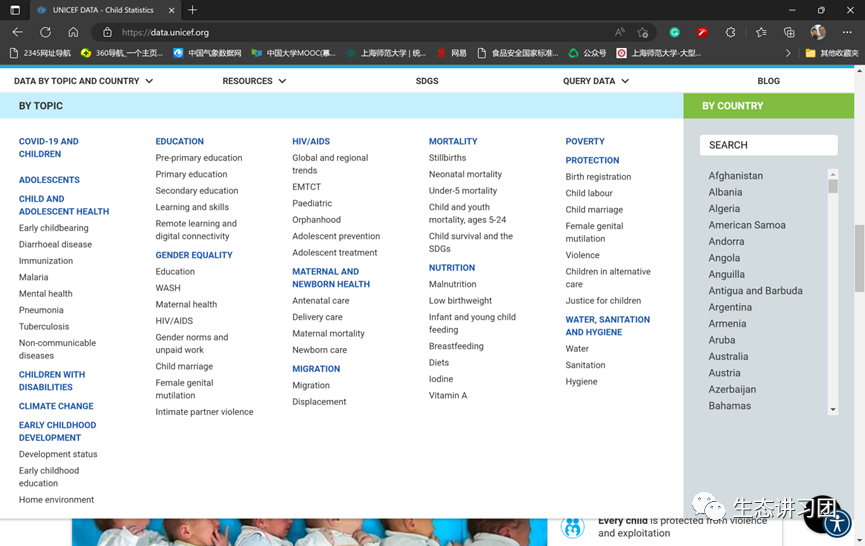Open COVID-19 and Children topic
Image resolution: width=865 pixels, height=546 pixels.
49,148
